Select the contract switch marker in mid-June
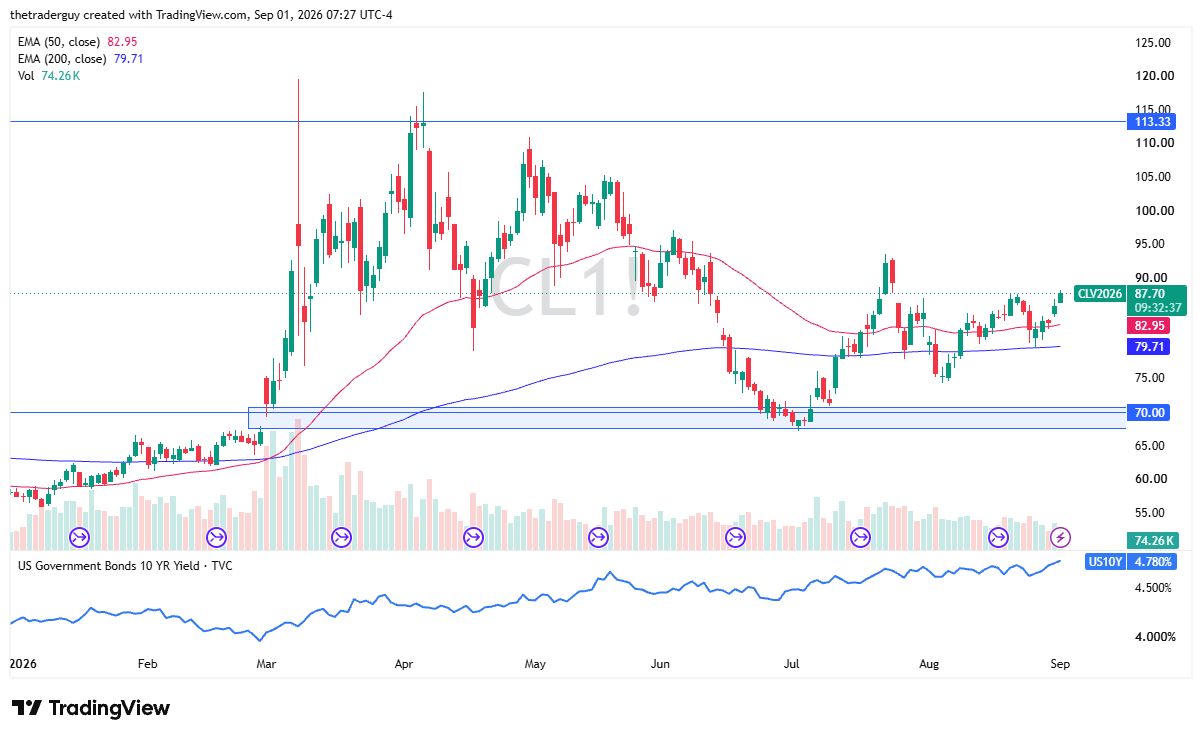This screenshot has width=1202, height=738. pos(735,538)
